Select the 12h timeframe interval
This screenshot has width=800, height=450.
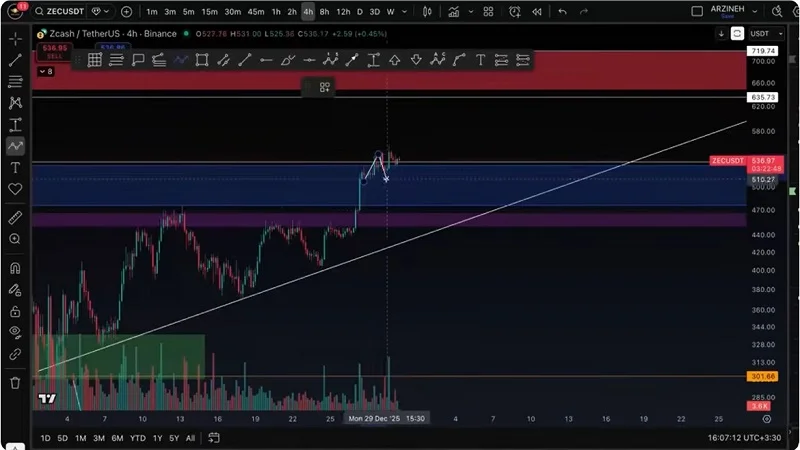click(343, 12)
